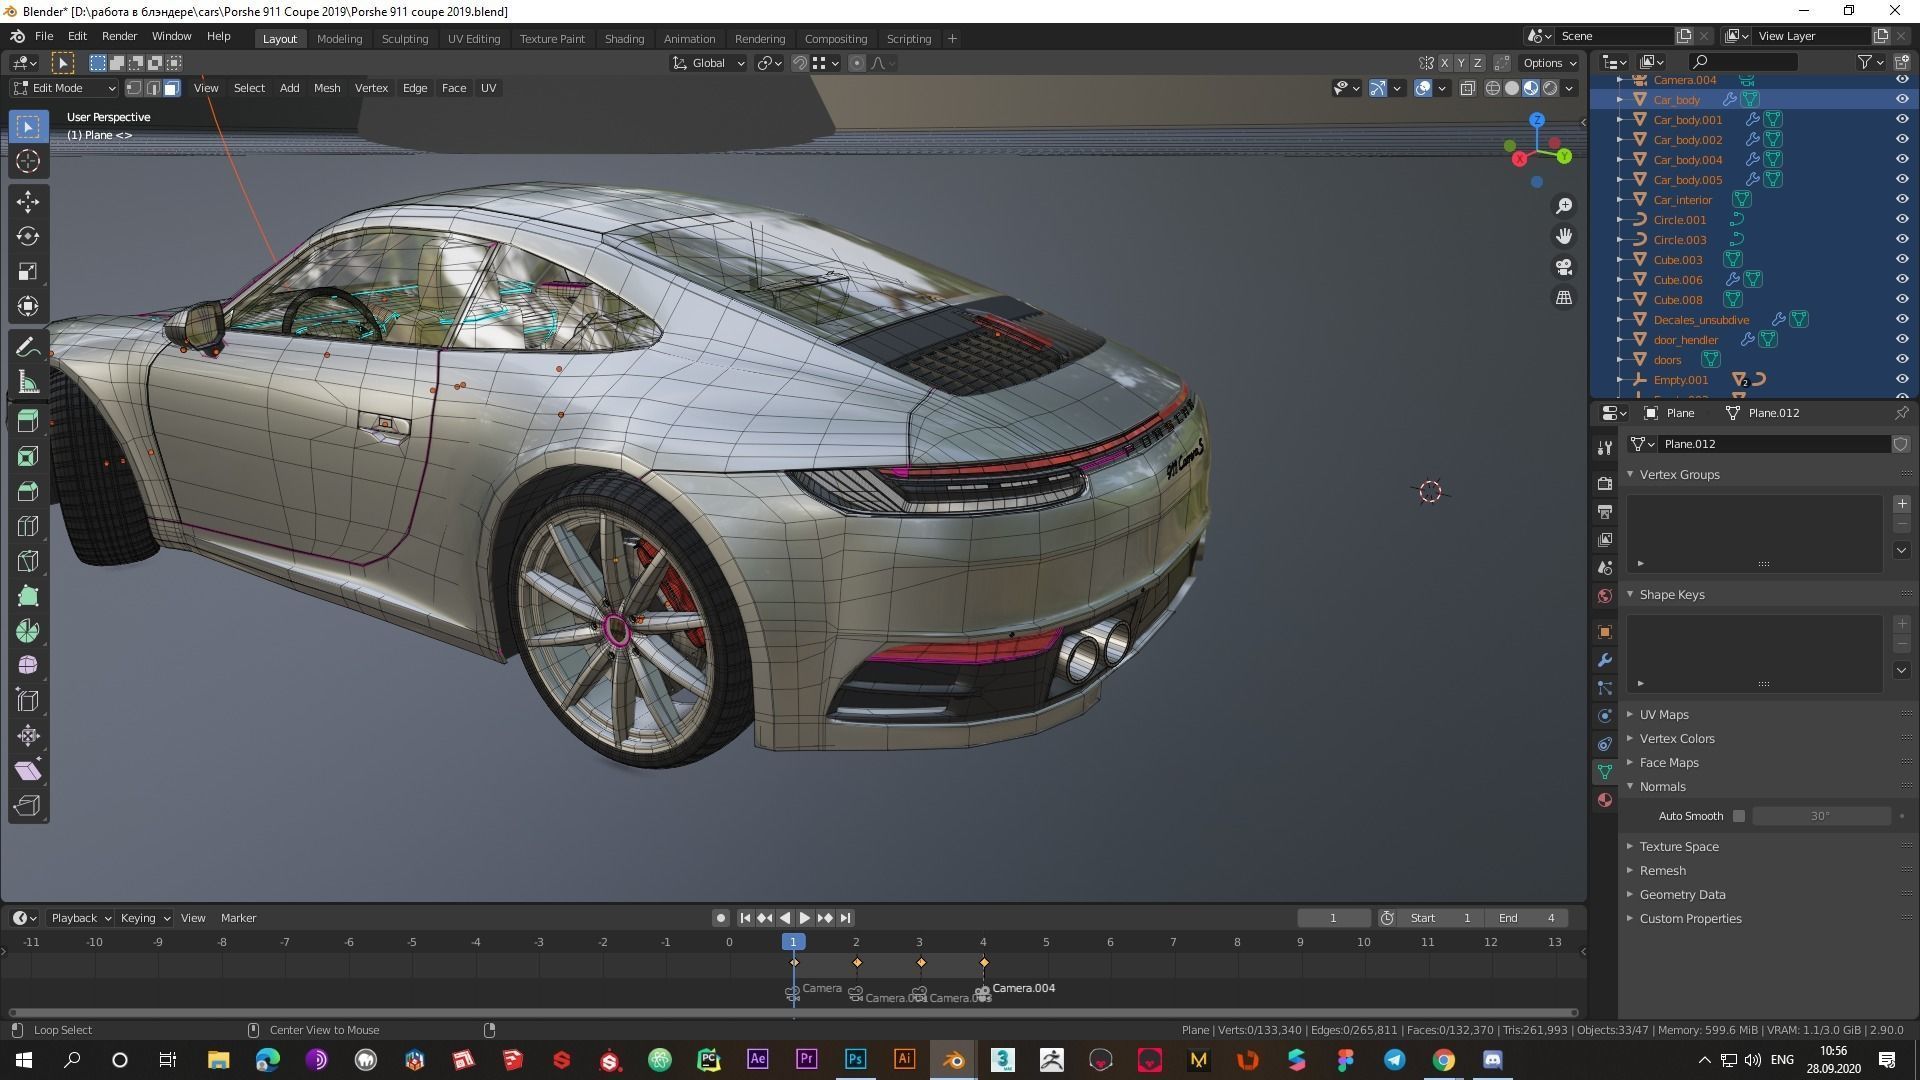Open Keying dropdown in timeline
The image size is (1920, 1080).
(144, 918)
